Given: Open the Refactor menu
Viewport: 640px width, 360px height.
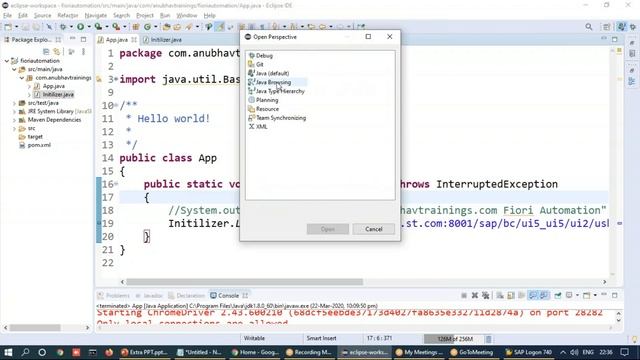Looking at the screenshot, I should 68,16.
